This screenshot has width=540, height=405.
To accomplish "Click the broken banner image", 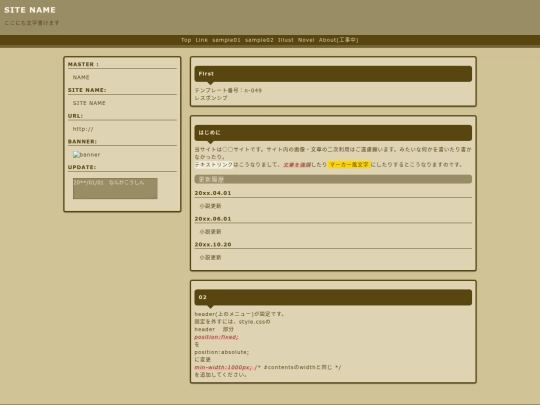I will [86, 155].
